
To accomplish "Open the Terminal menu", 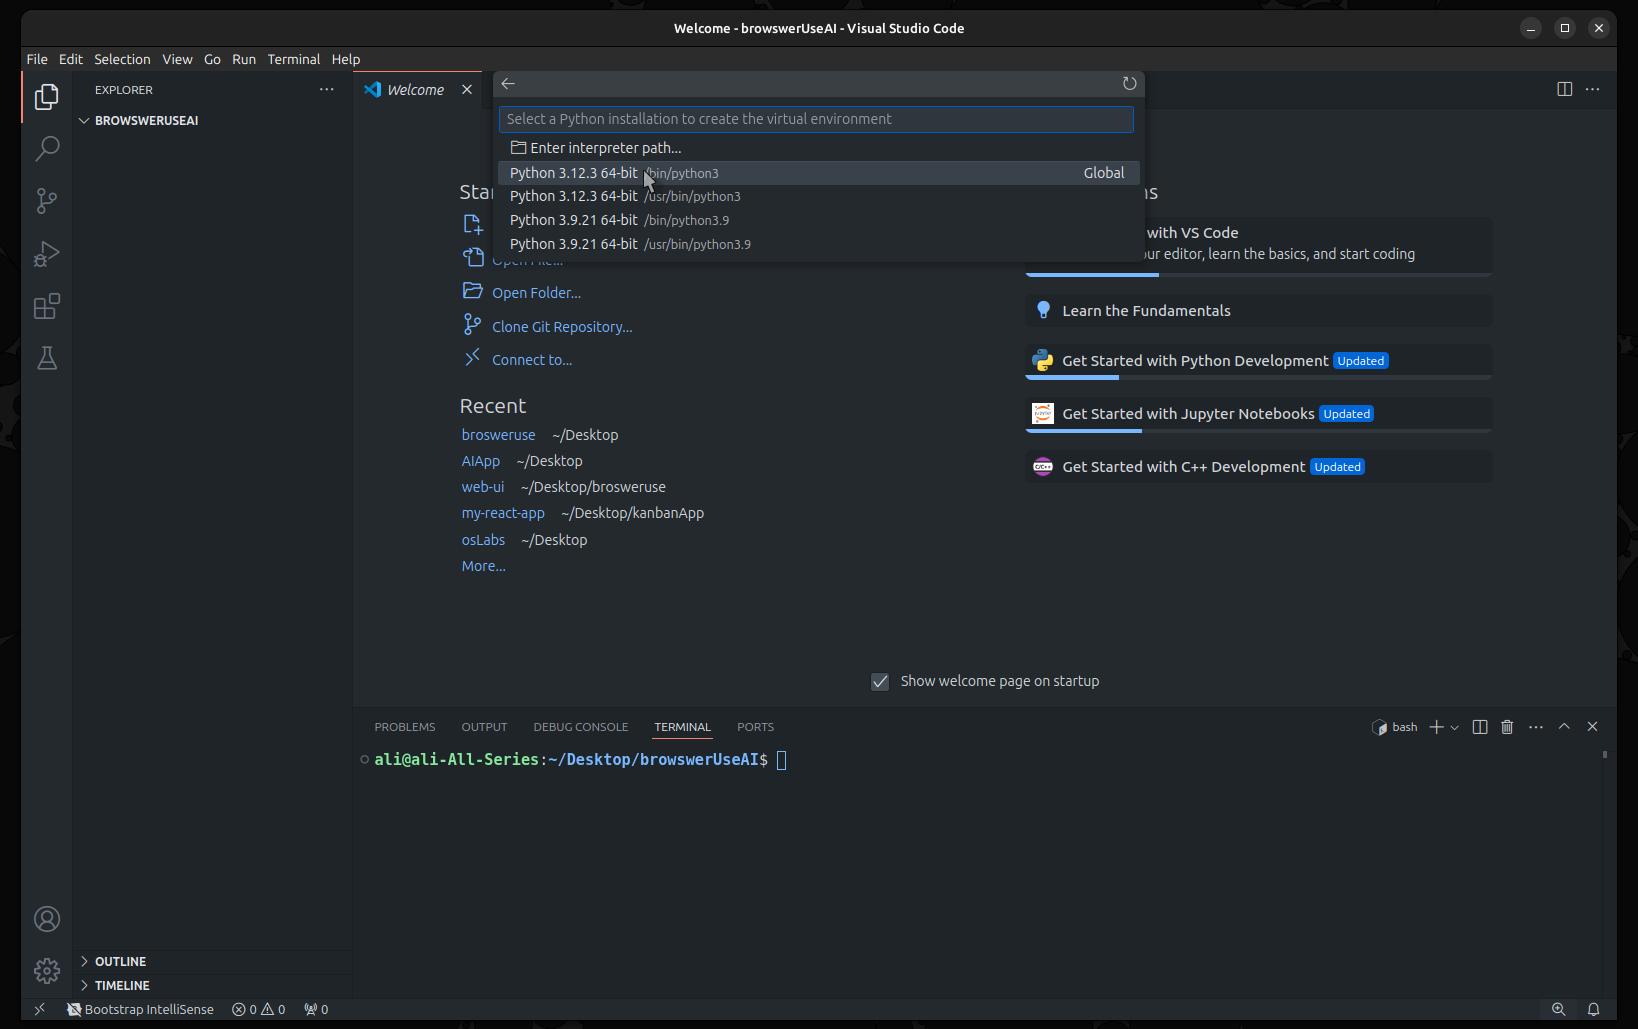I will click(x=293, y=59).
